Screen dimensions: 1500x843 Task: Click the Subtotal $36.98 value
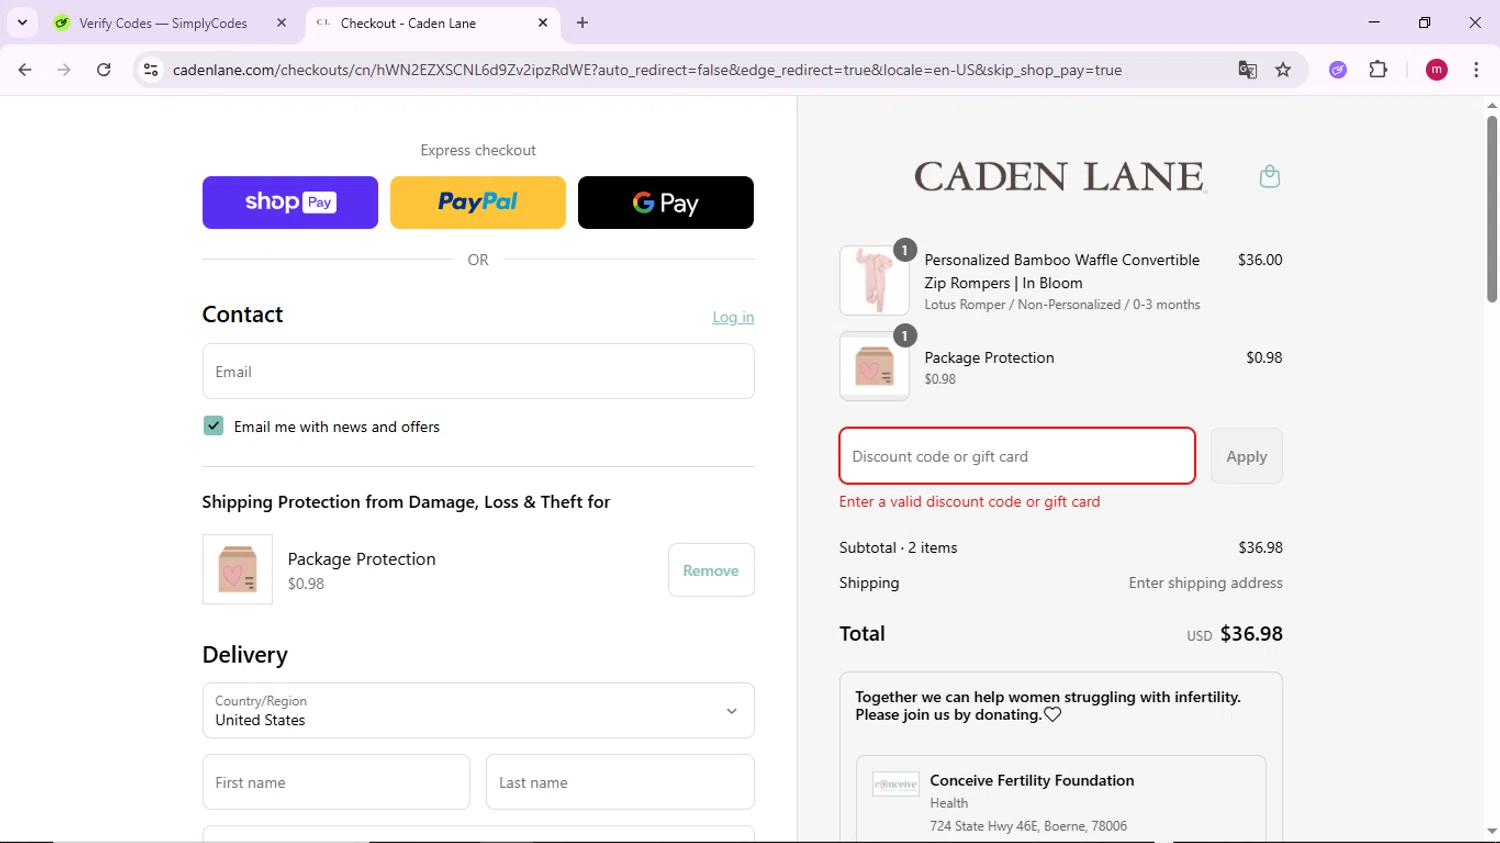(1260, 548)
